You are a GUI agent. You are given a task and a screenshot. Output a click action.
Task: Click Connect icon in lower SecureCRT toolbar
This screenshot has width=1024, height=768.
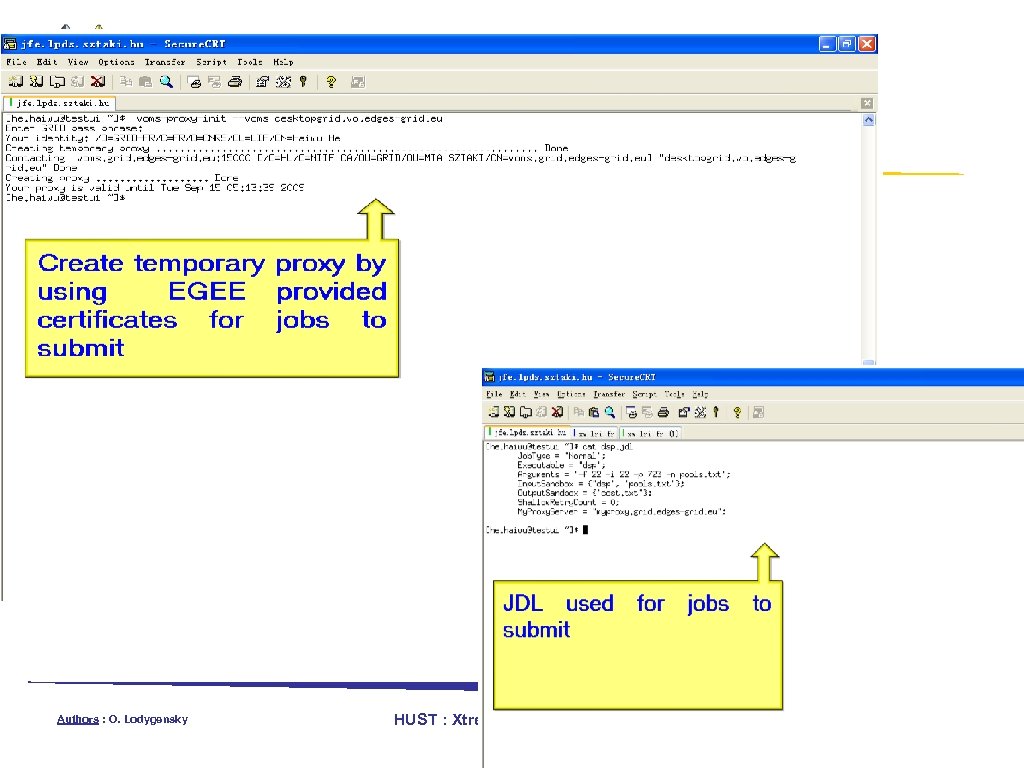click(x=494, y=412)
